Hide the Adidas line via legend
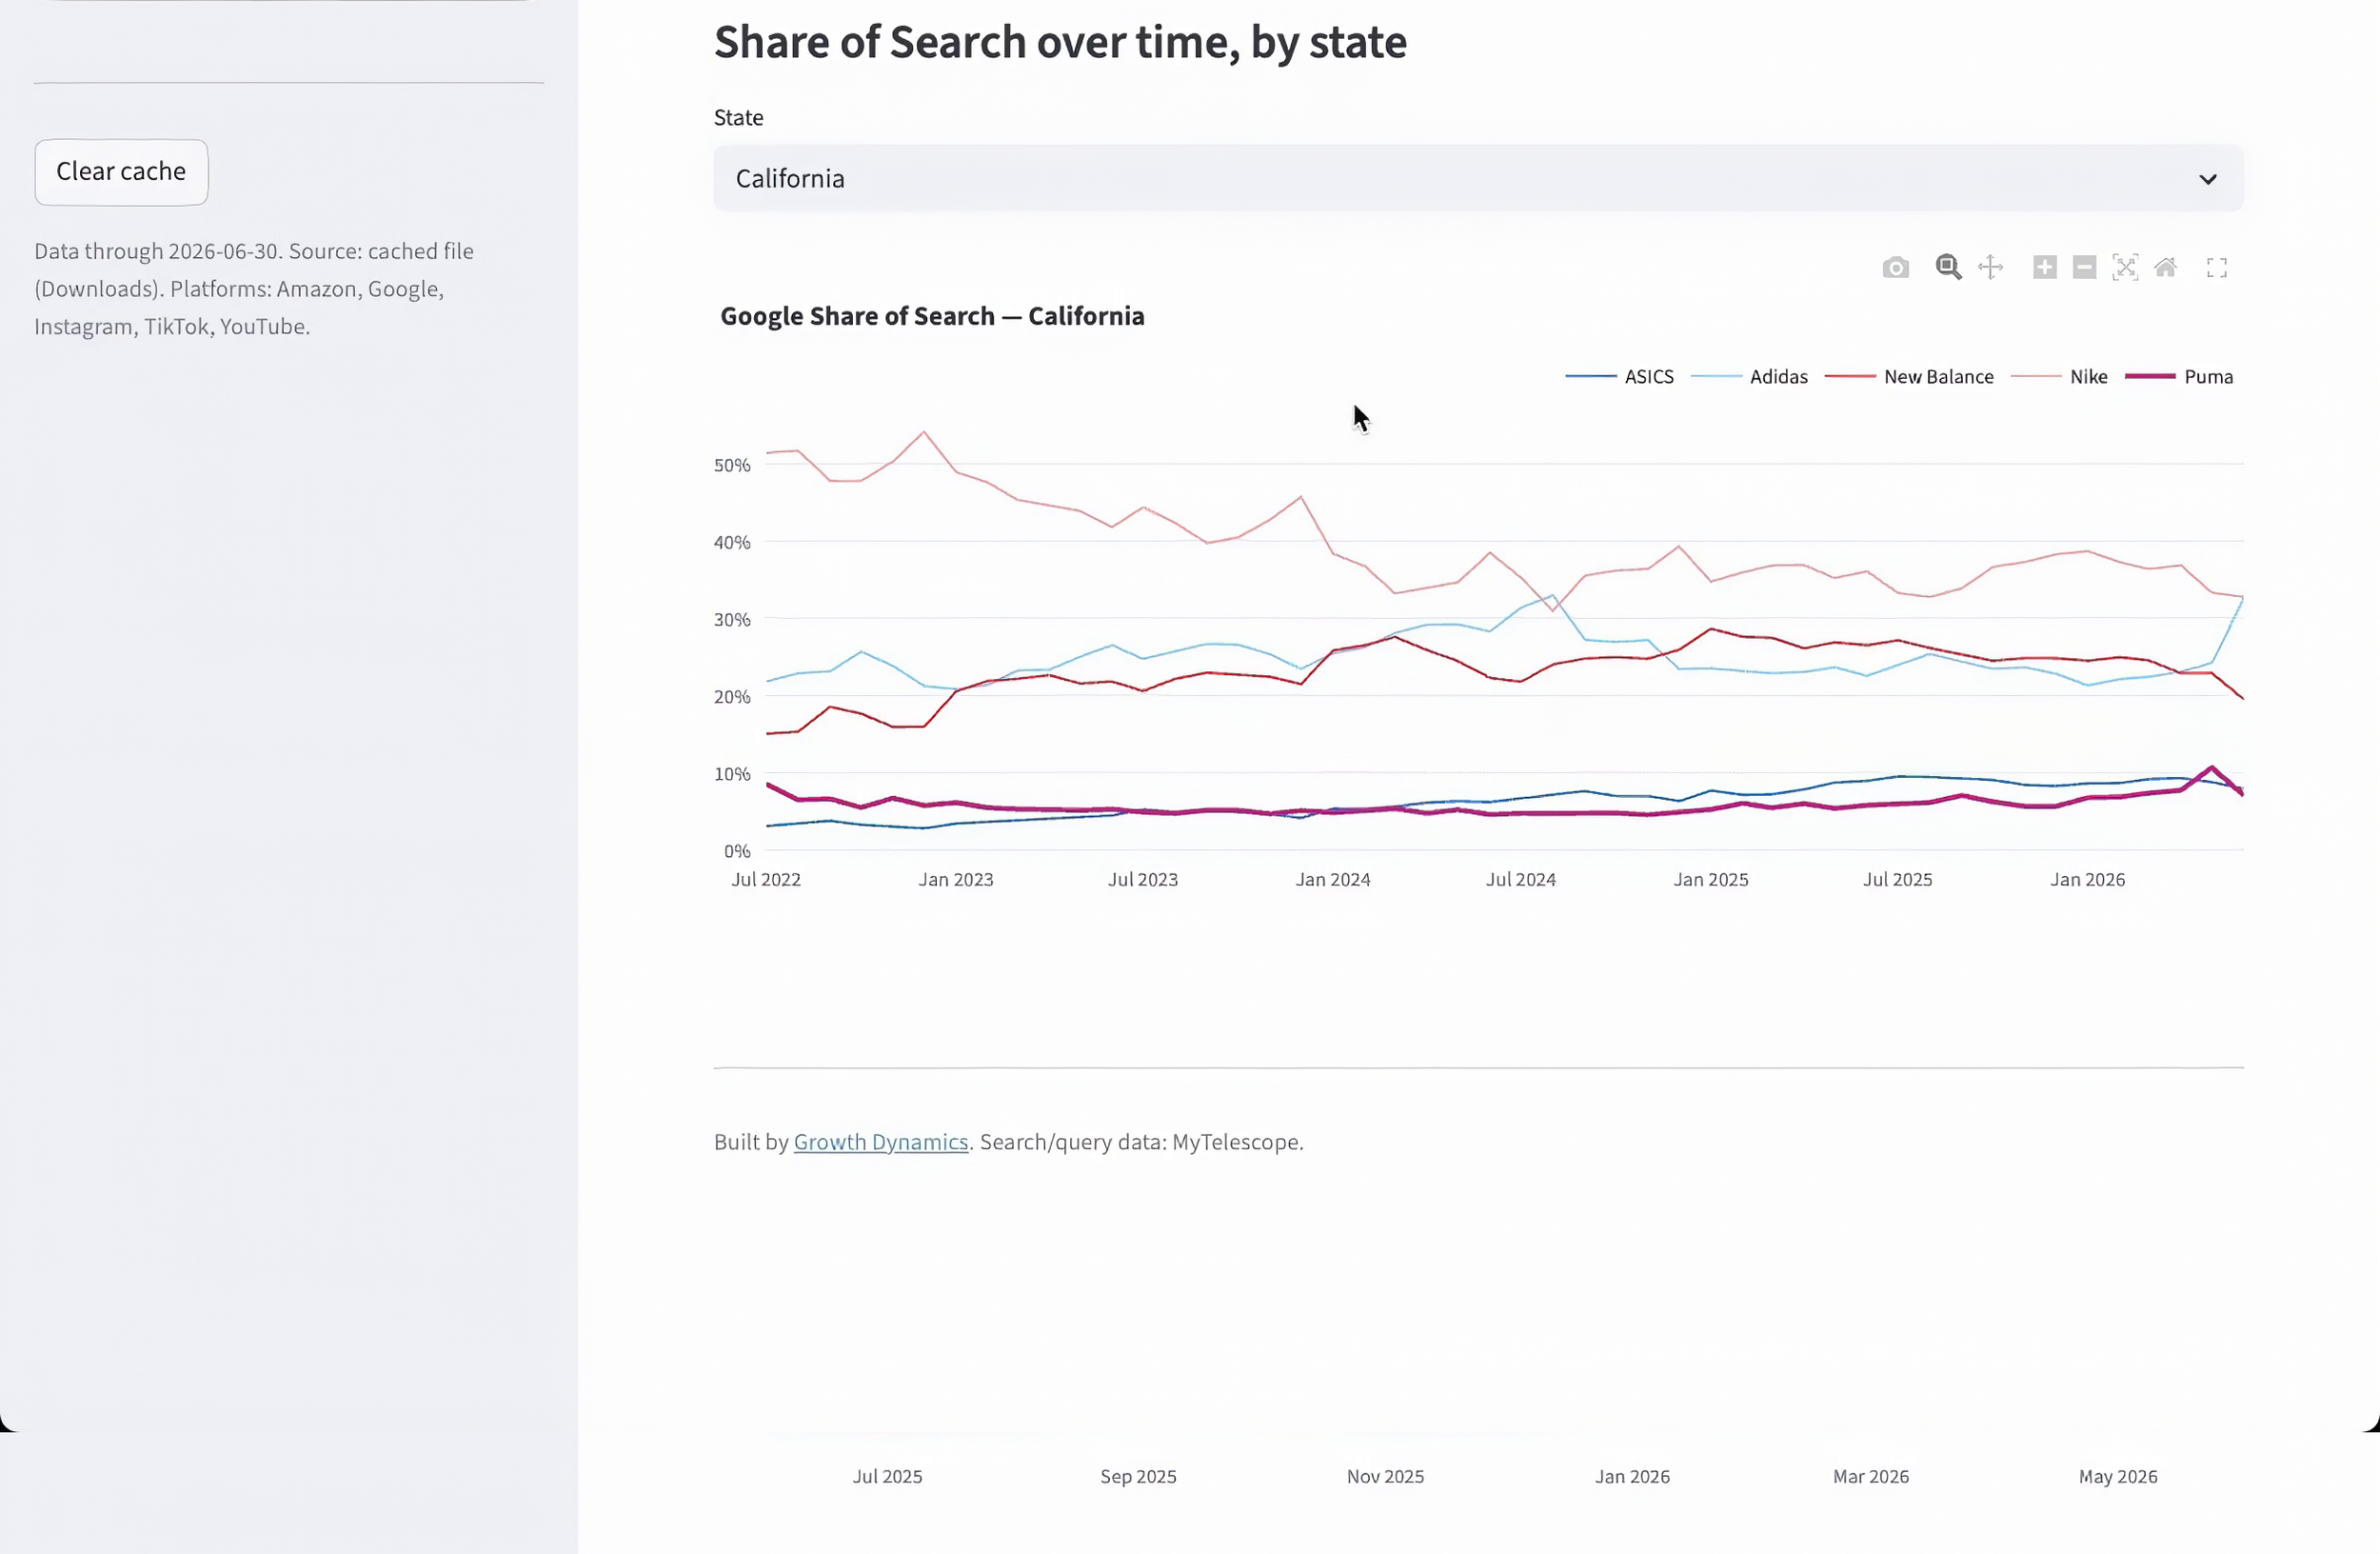The height and width of the screenshot is (1554, 2380). point(1750,377)
